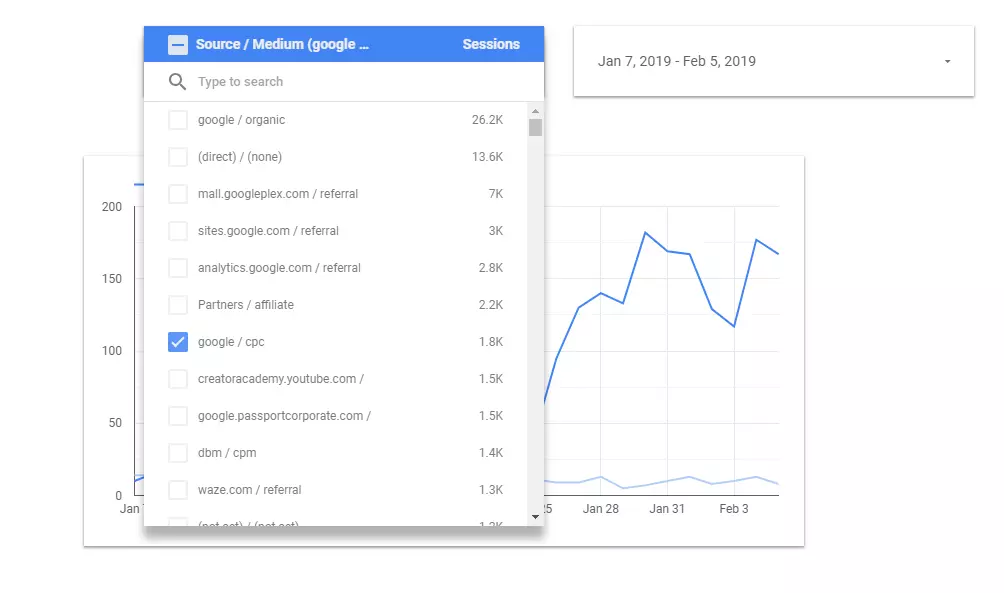Check the (direct) / (none) checkbox
Image resolution: width=1004 pixels, height=593 pixels.
(x=178, y=157)
